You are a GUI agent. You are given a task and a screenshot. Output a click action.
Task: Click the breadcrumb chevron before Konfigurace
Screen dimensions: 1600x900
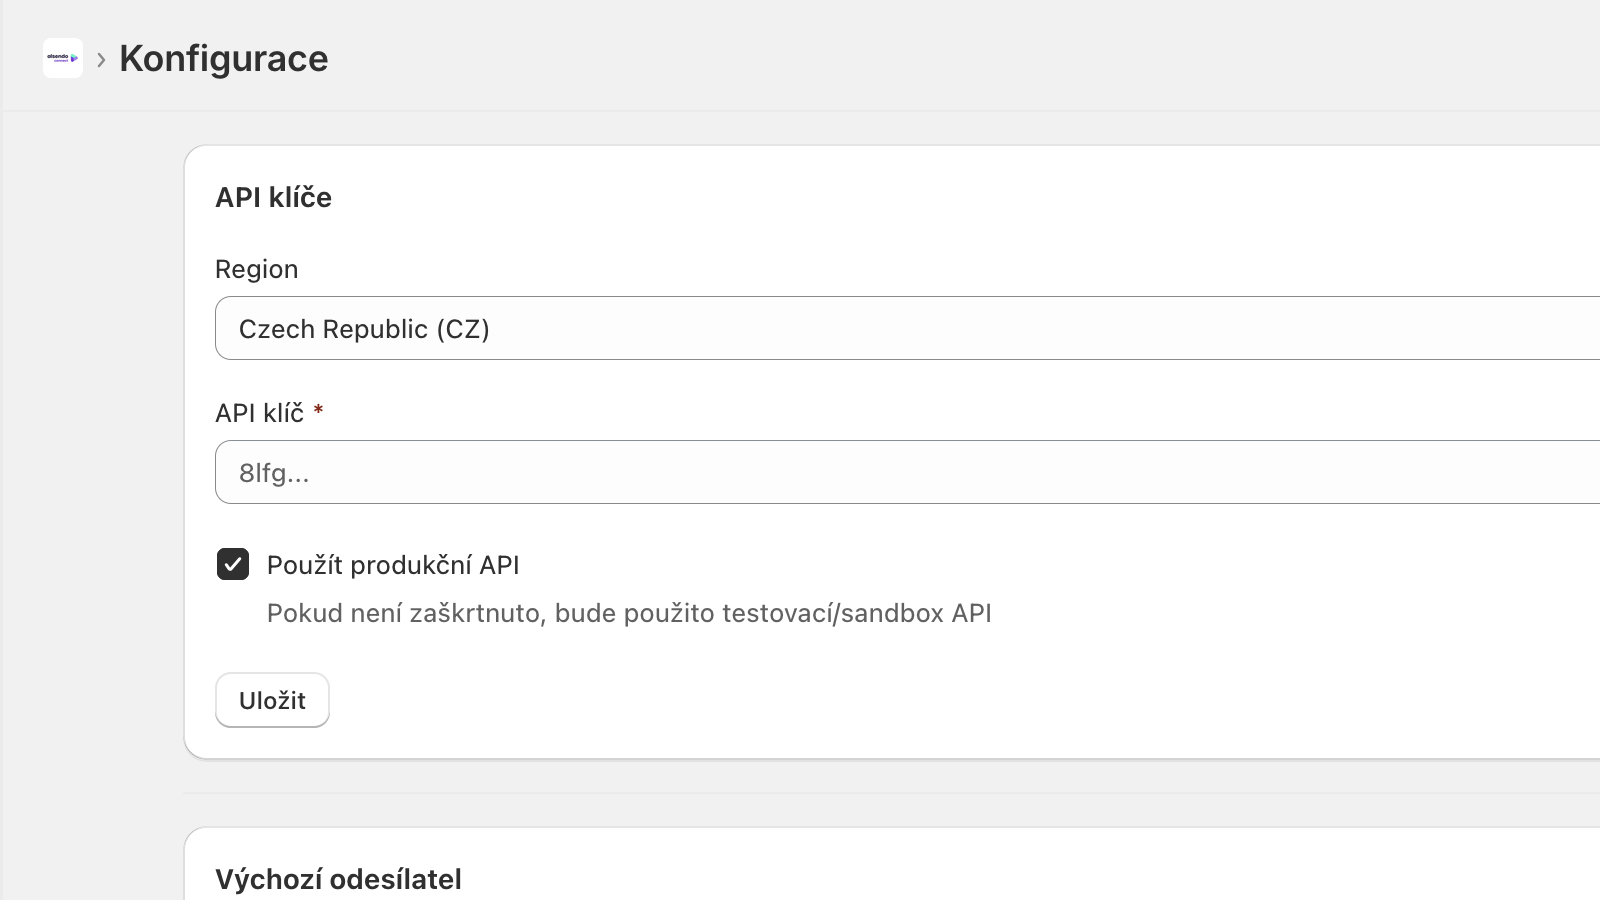click(x=101, y=60)
